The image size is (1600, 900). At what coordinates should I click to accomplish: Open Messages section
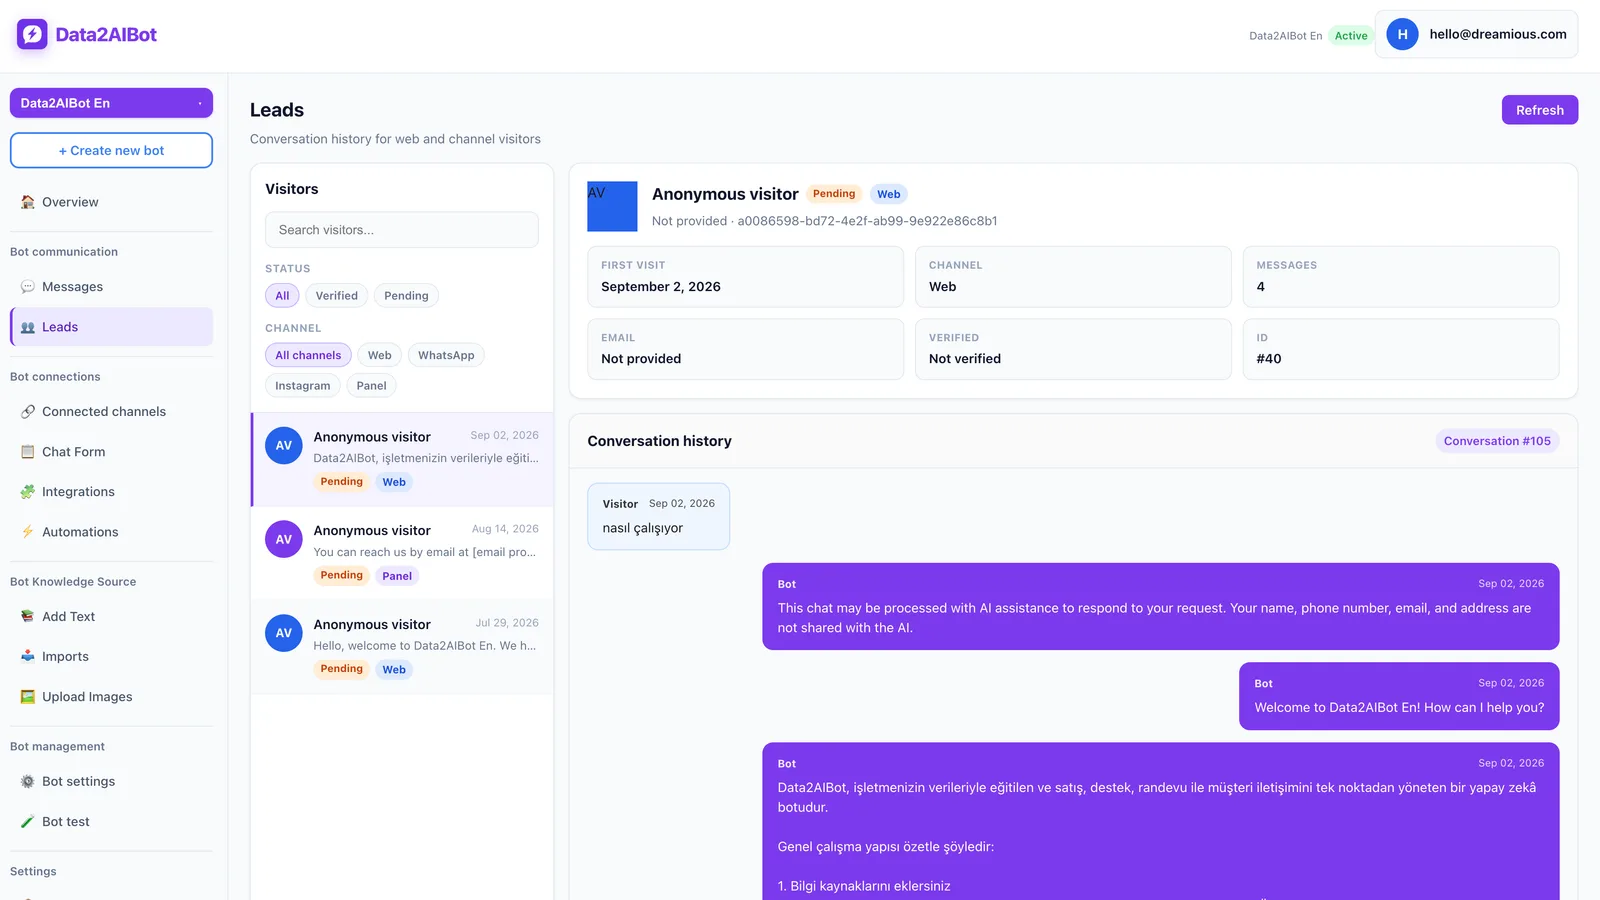[x=111, y=287]
